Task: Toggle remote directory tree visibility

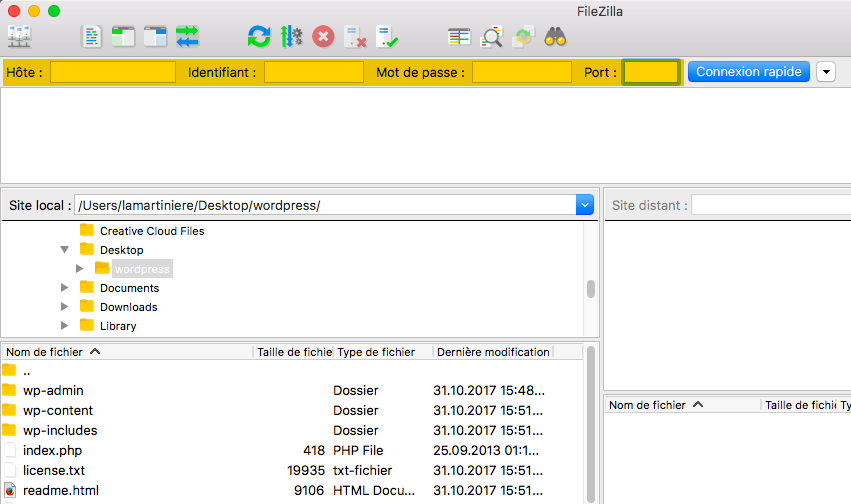Action: (x=155, y=37)
